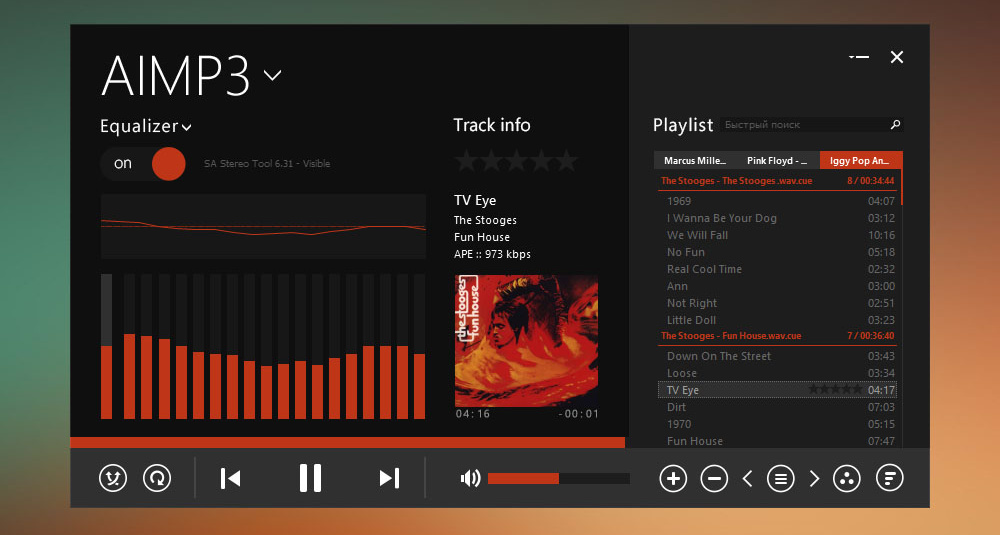
Task: Toggle shuffle playback mode
Action: click(113, 478)
